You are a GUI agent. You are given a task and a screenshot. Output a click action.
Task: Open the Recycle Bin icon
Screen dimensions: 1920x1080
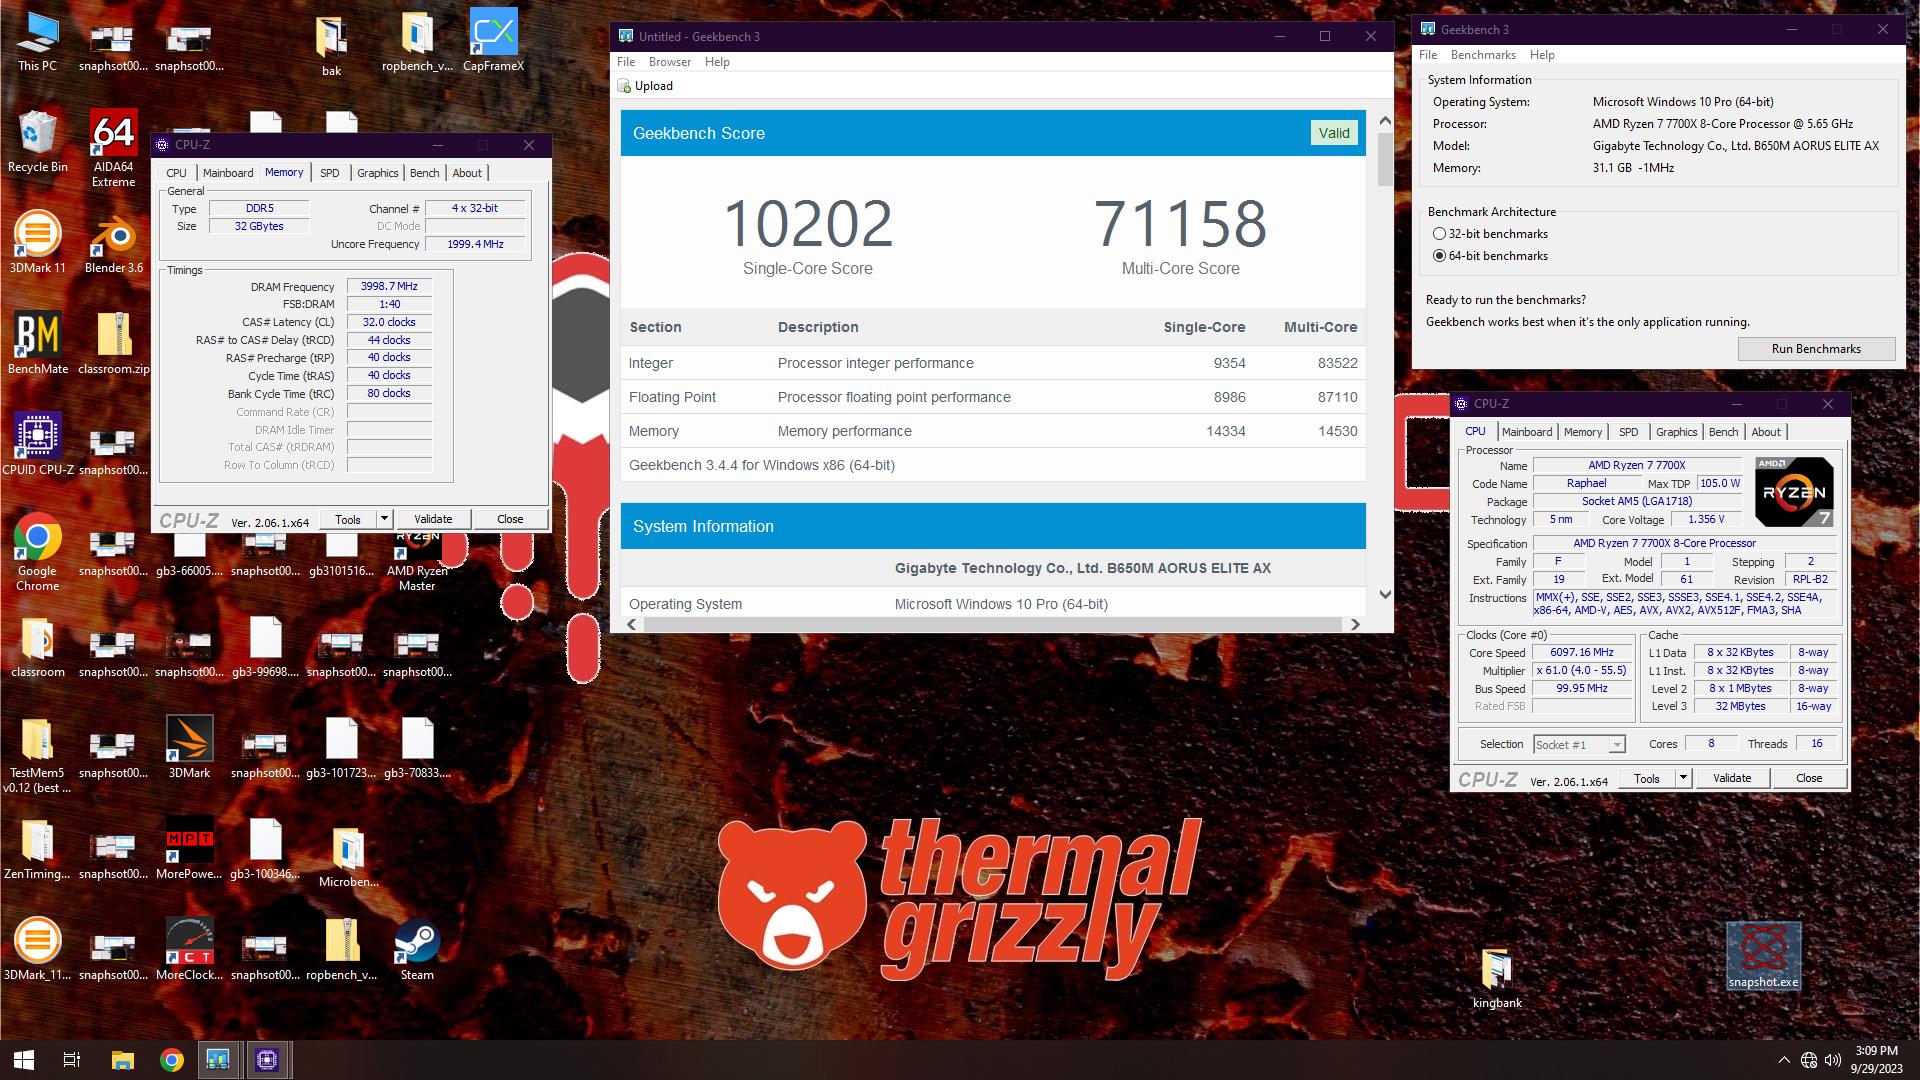pyautogui.click(x=38, y=142)
